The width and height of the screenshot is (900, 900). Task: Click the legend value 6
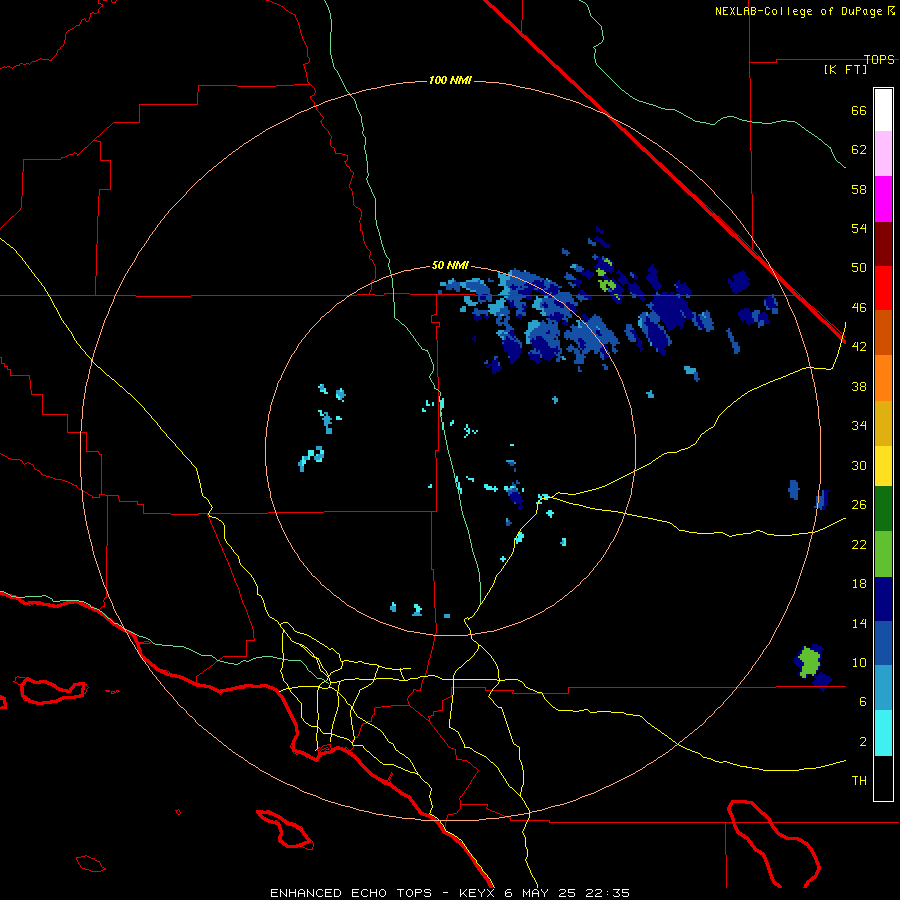click(863, 702)
